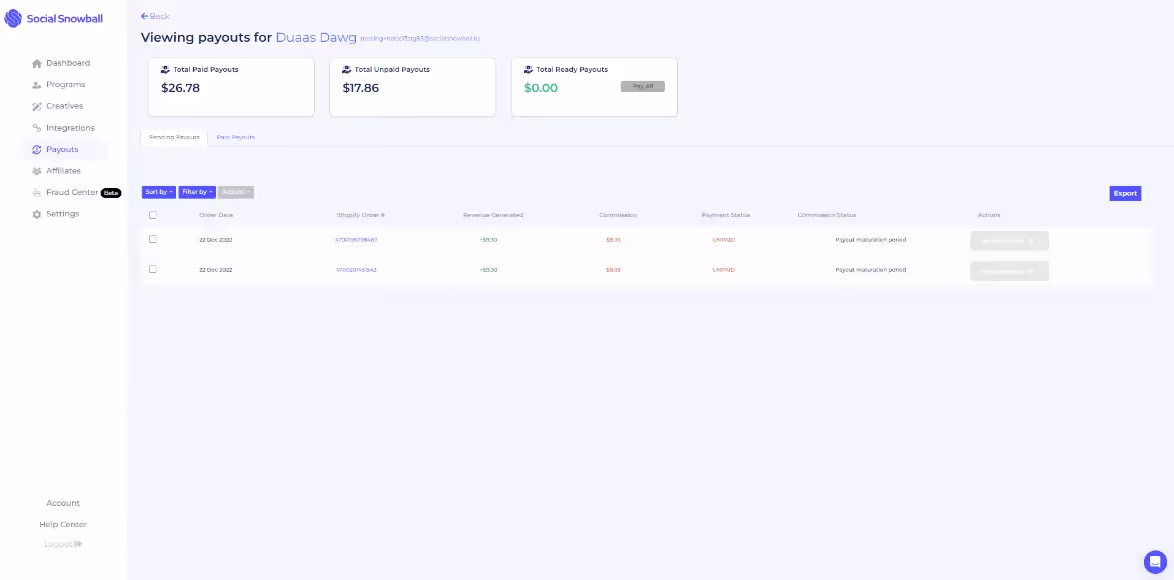Click the Total Paid Payouts card icon
Viewport: 1174px width, 580px height.
(165, 70)
